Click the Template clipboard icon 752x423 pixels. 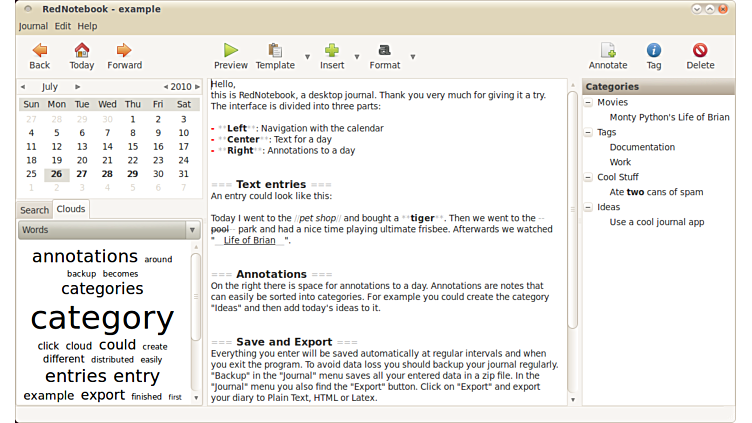(275, 50)
